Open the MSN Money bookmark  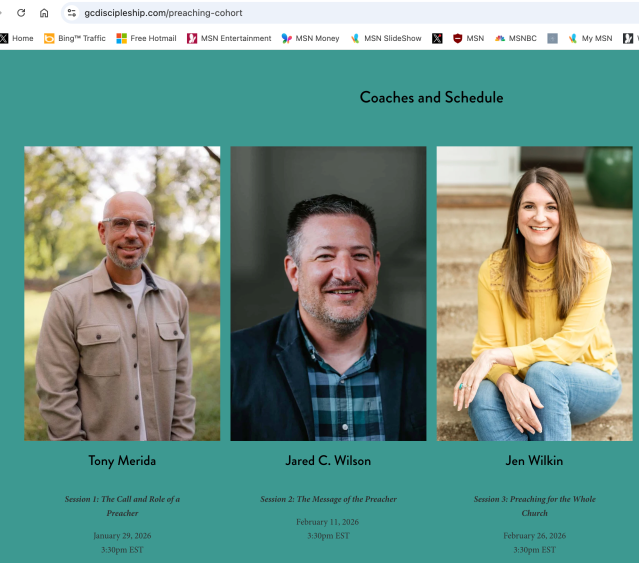311,38
